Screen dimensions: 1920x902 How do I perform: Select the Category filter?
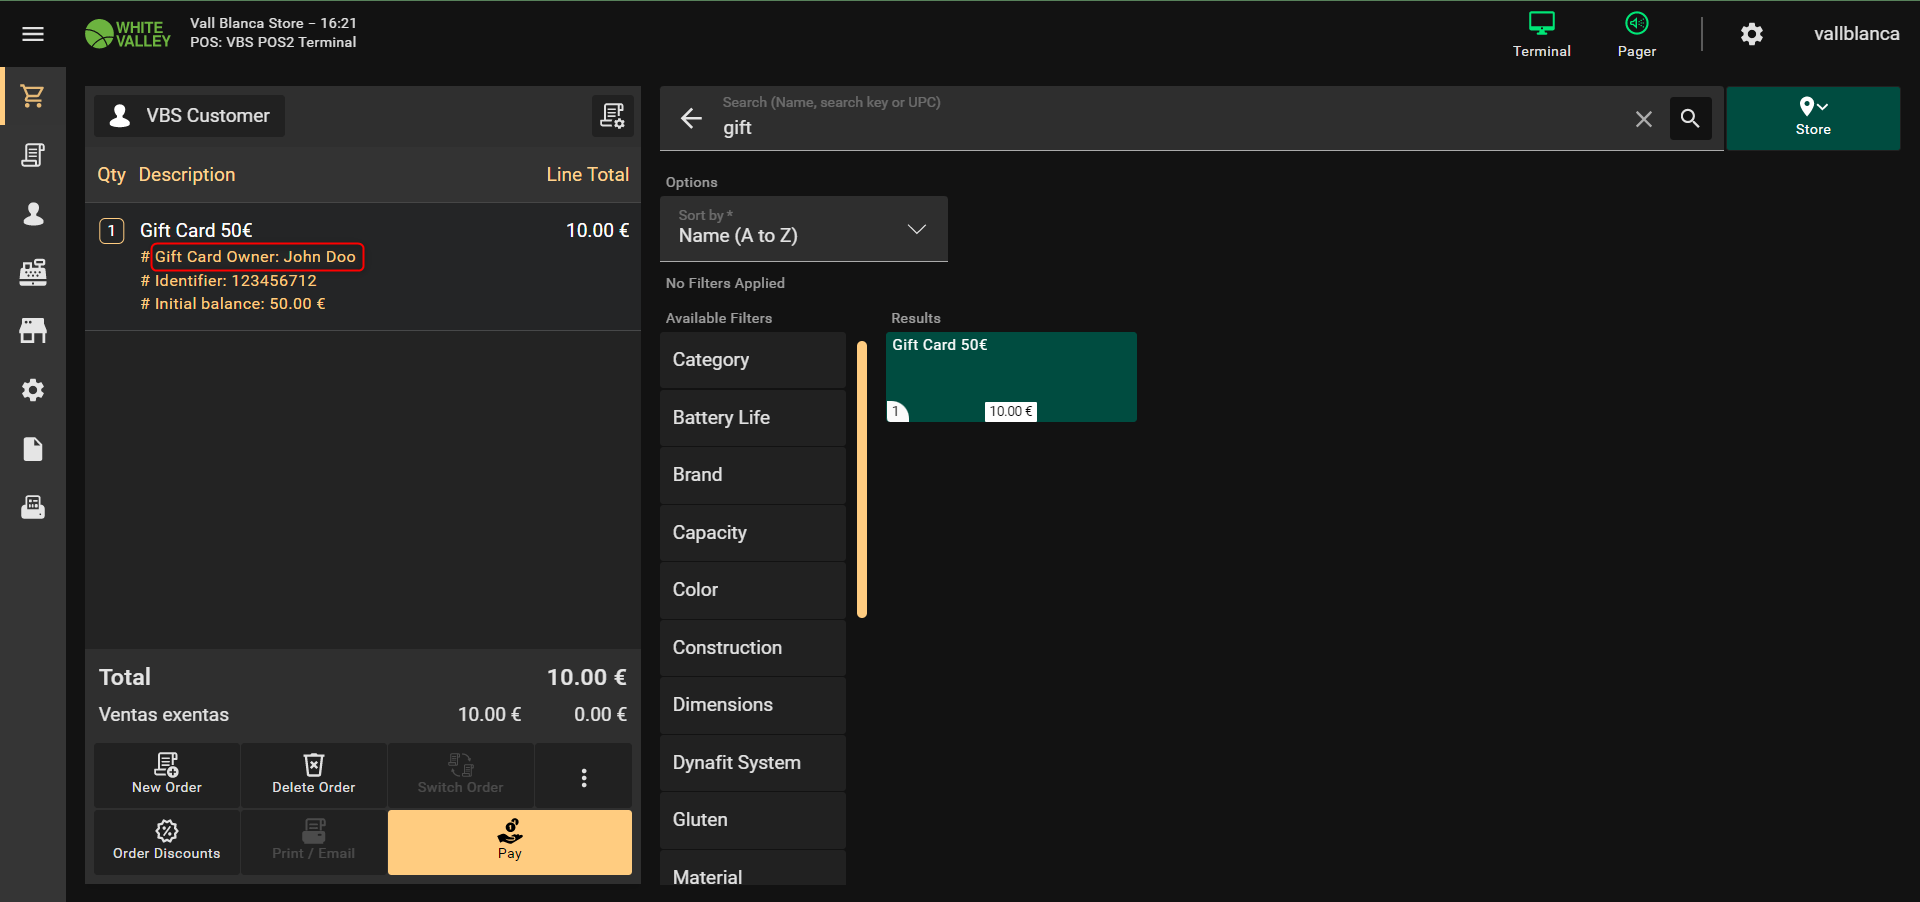[x=752, y=360]
